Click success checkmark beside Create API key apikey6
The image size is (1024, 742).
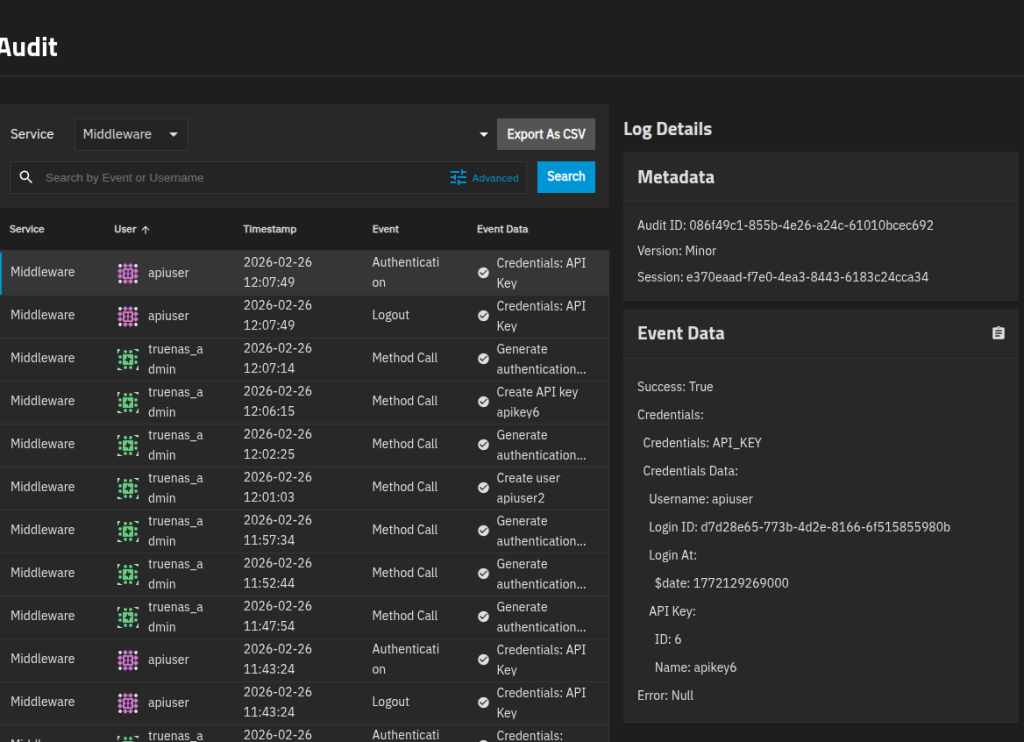[x=483, y=402]
